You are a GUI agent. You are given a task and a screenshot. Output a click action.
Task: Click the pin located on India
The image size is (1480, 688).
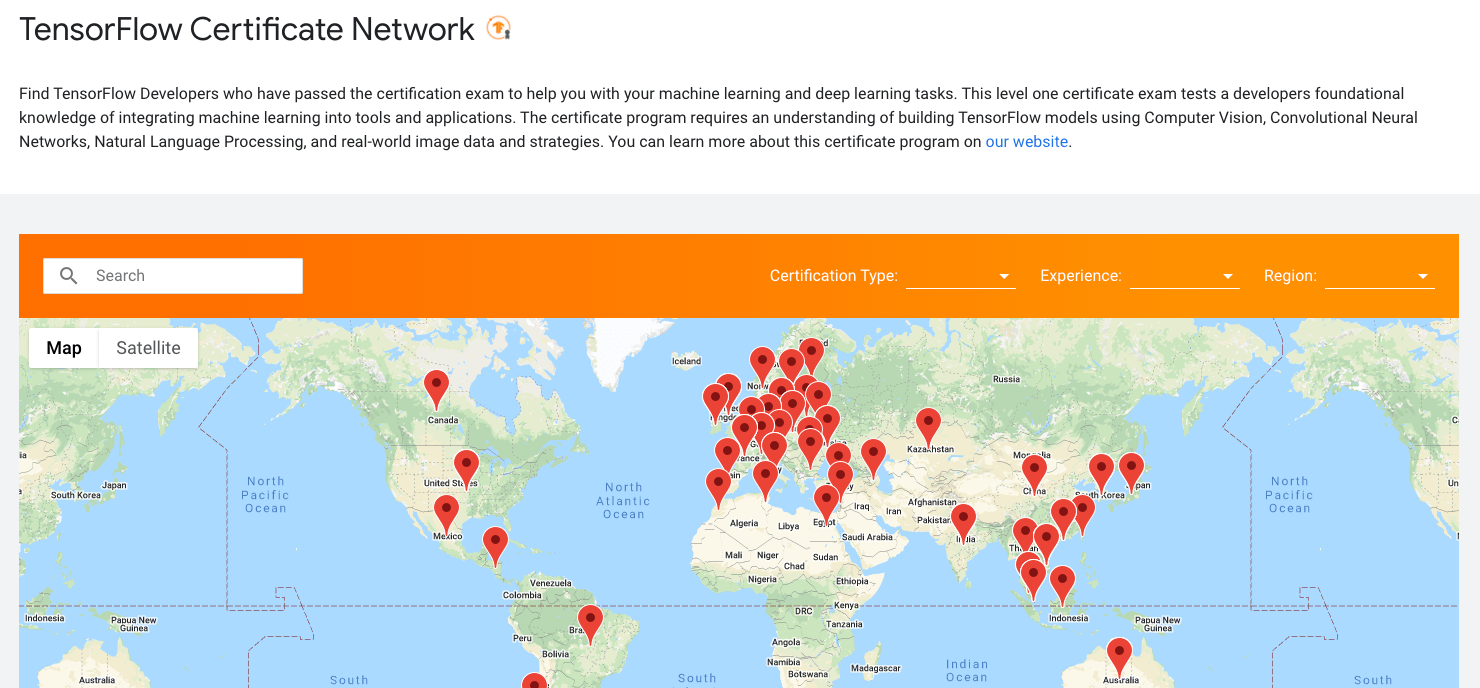point(963,523)
